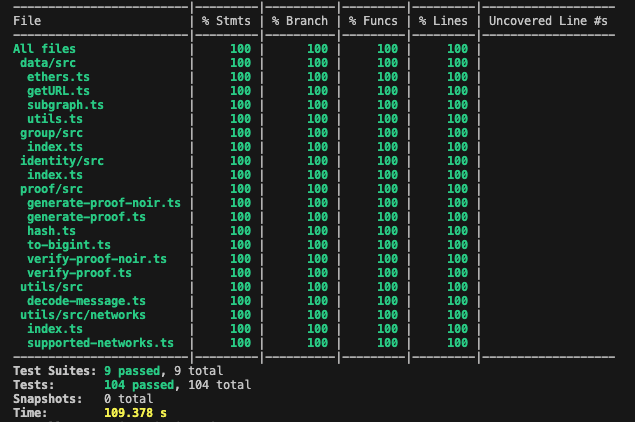Click the % Lines value for hash.ts

[x=458, y=231]
